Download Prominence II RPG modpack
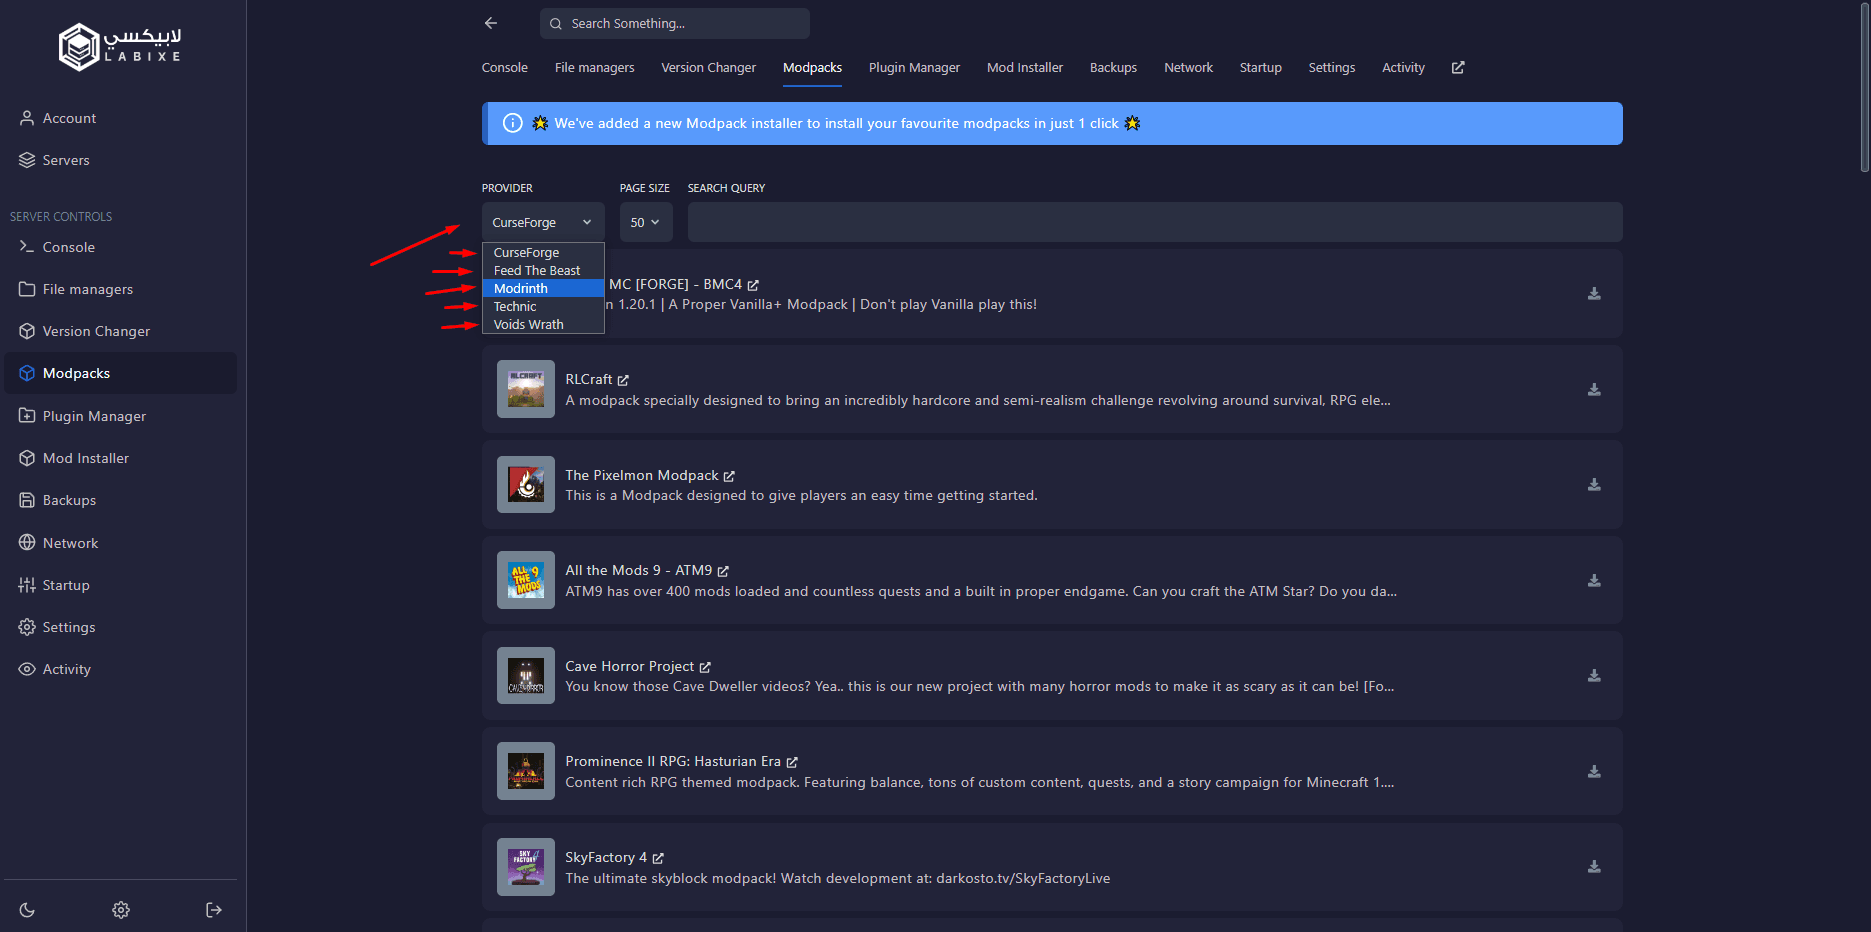 pos(1594,772)
